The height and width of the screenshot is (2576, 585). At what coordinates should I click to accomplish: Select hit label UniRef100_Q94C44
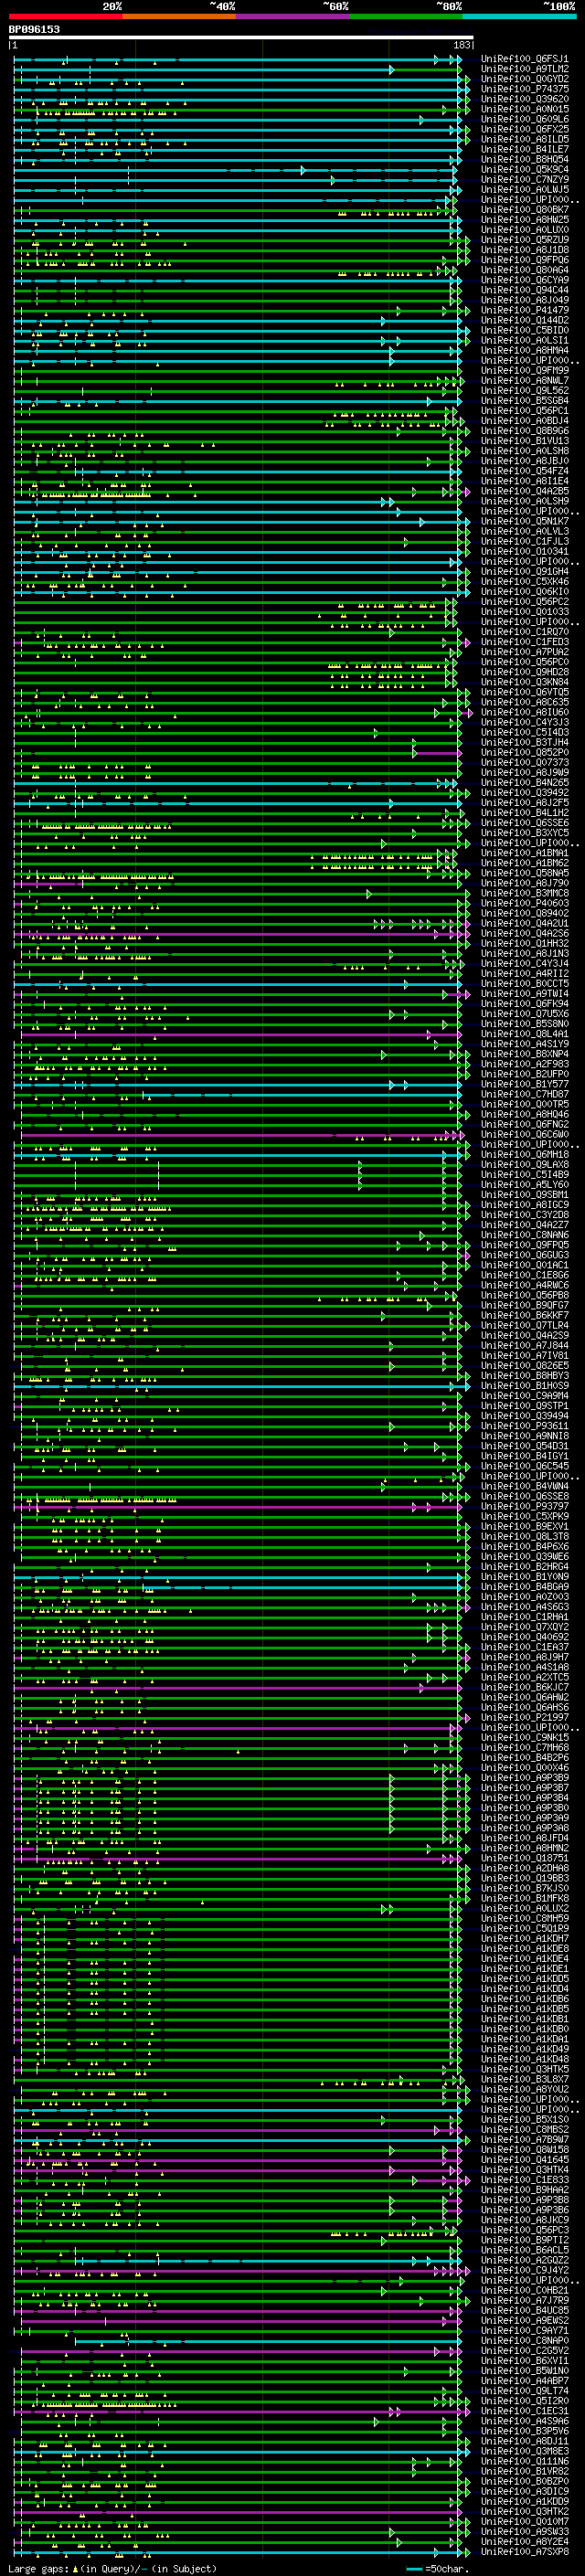tap(525, 290)
